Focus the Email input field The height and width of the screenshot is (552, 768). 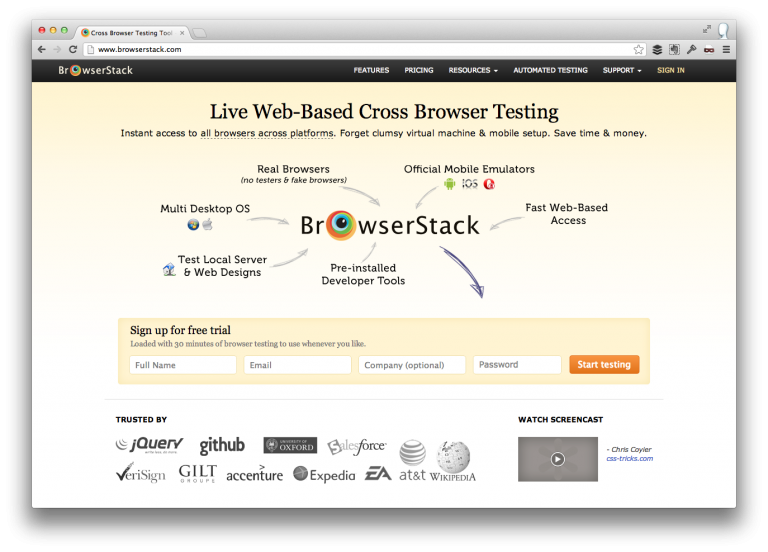click(297, 365)
